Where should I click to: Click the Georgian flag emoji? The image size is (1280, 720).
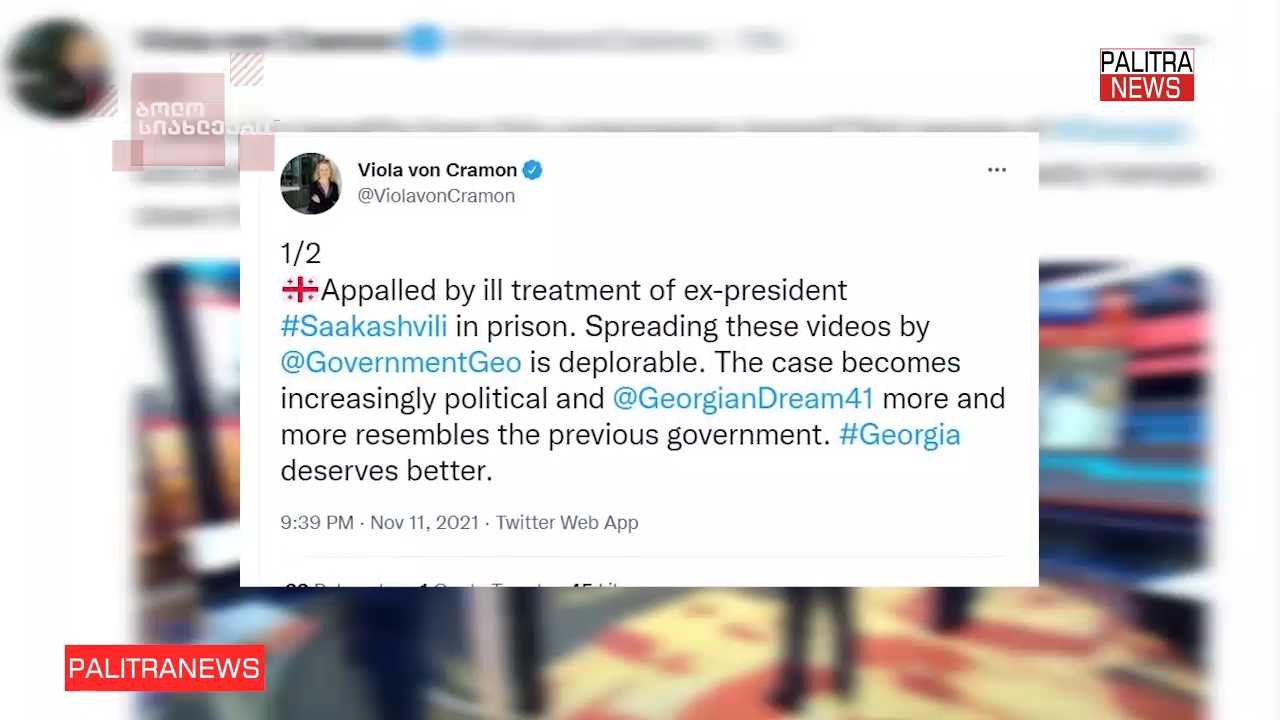[x=299, y=290]
